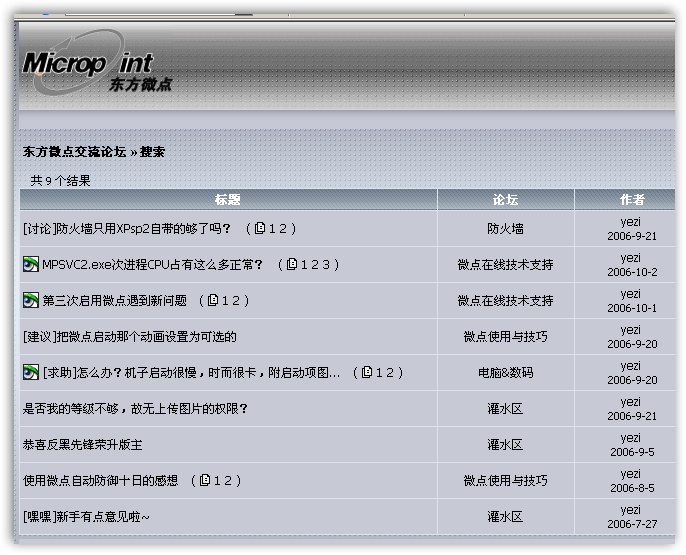Click author yezi dated 2006-7-27
Screen dimensions: 686x555
pyautogui.click(x=630, y=510)
